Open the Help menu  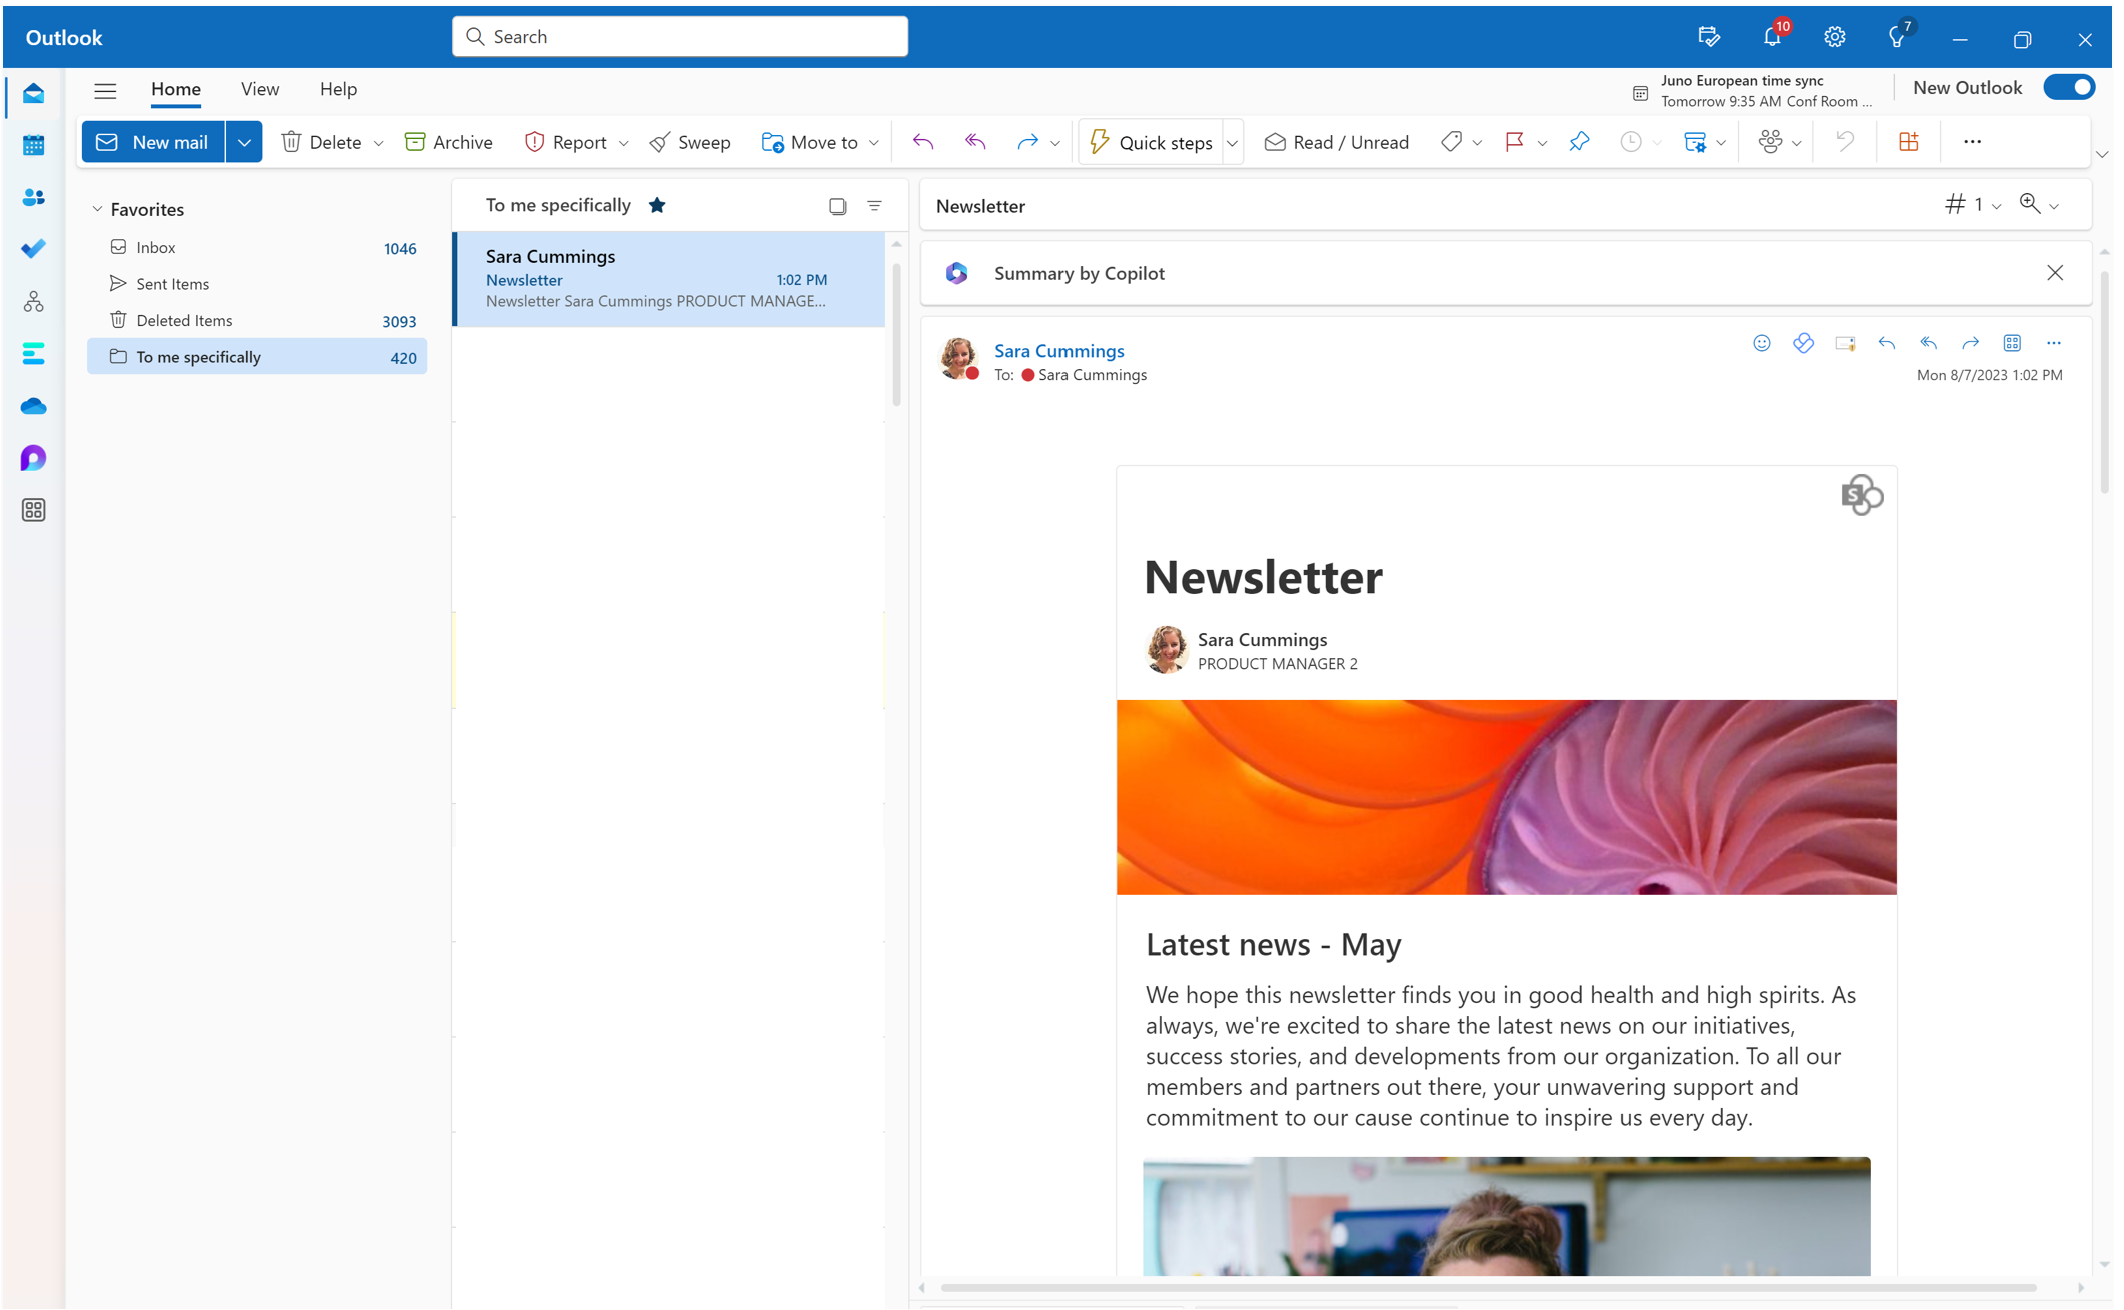pos(338,89)
